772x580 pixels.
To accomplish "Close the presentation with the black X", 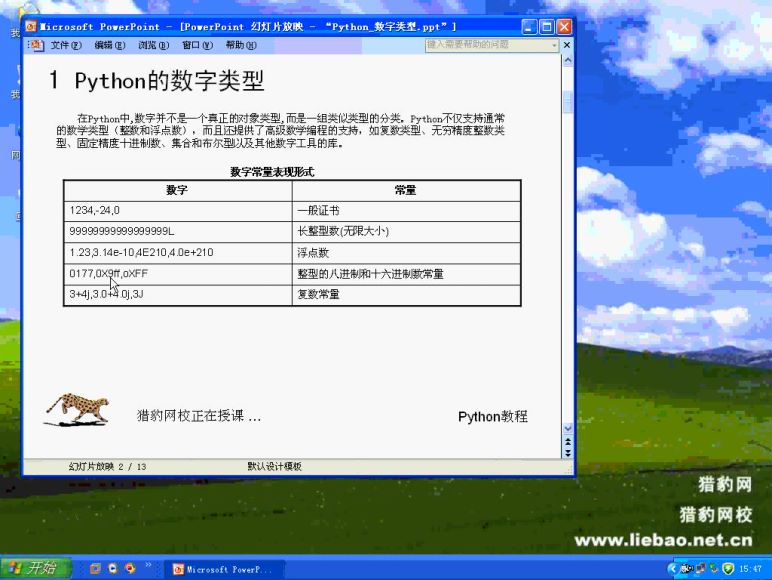I will 567,45.
